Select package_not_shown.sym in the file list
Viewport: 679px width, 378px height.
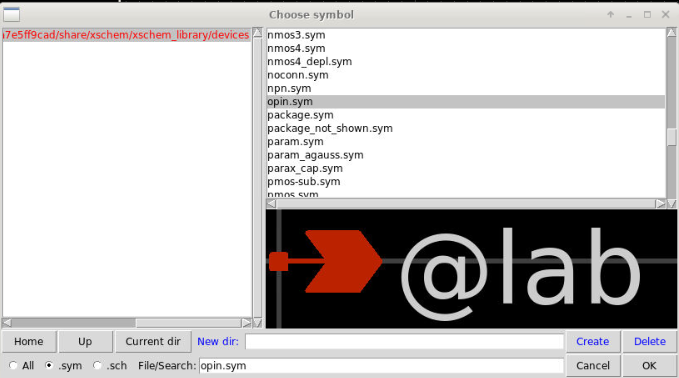coord(466,129)
